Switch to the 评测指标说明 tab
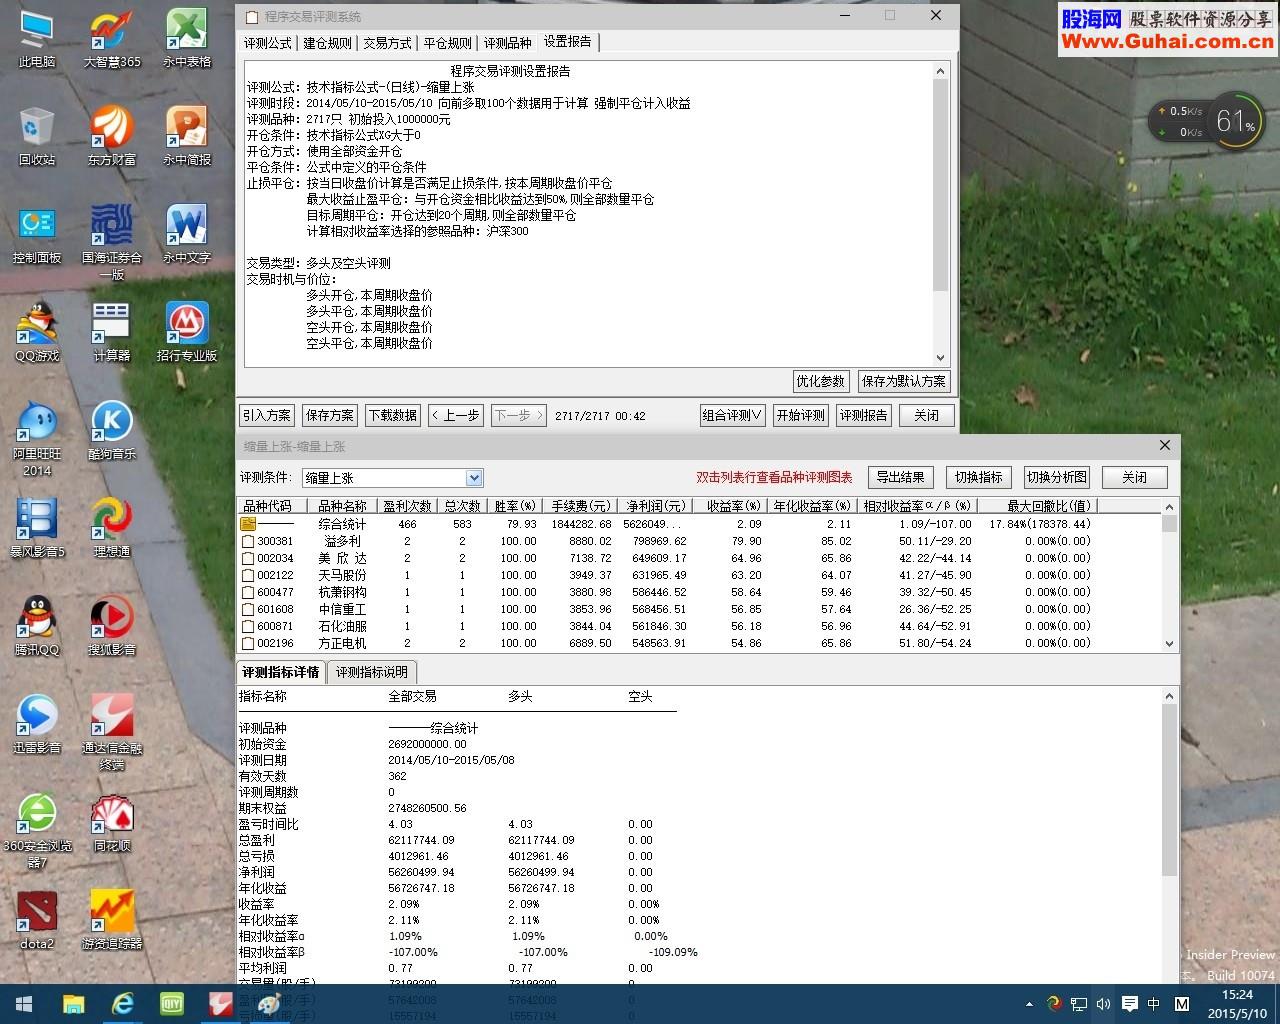Image resolution: width=1280 pixels, height=1024 pixels. coord(371,672)
